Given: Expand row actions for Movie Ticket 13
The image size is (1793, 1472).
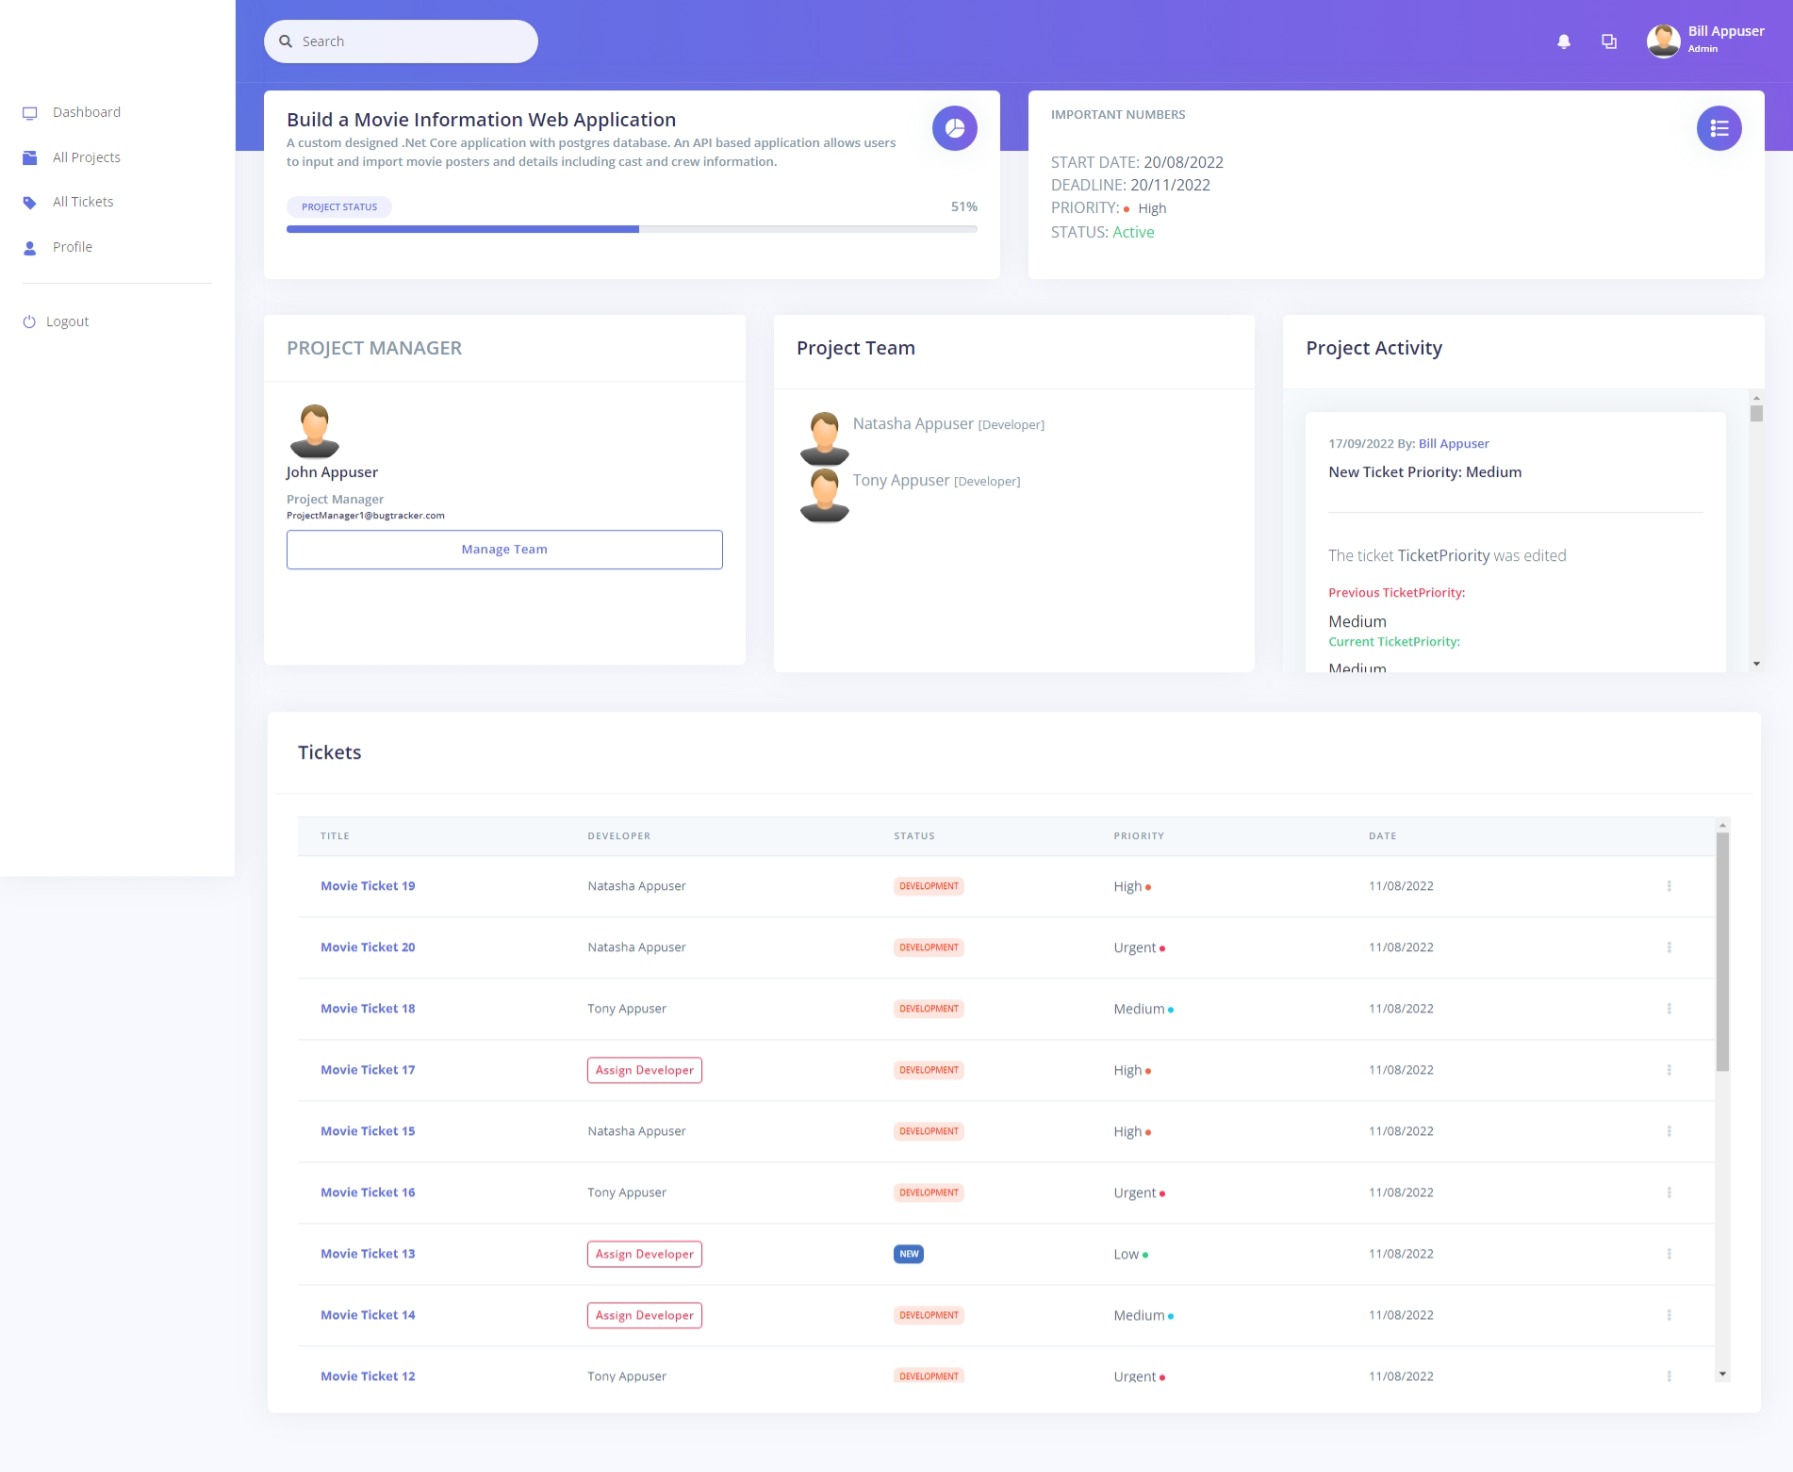Looking at the screenshot, I should (1668, 1254).
